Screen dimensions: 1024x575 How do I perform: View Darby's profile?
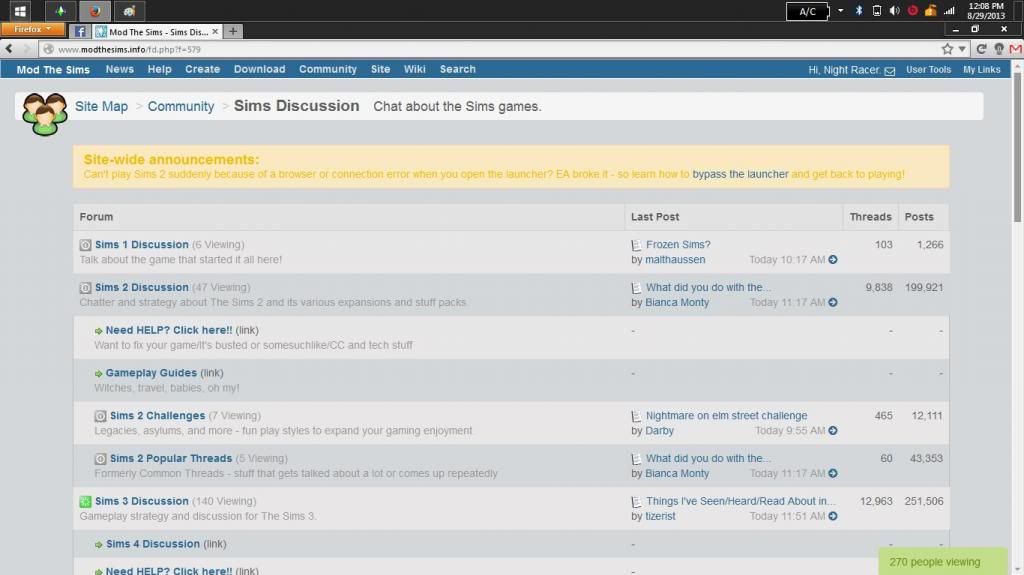(659, 431)
